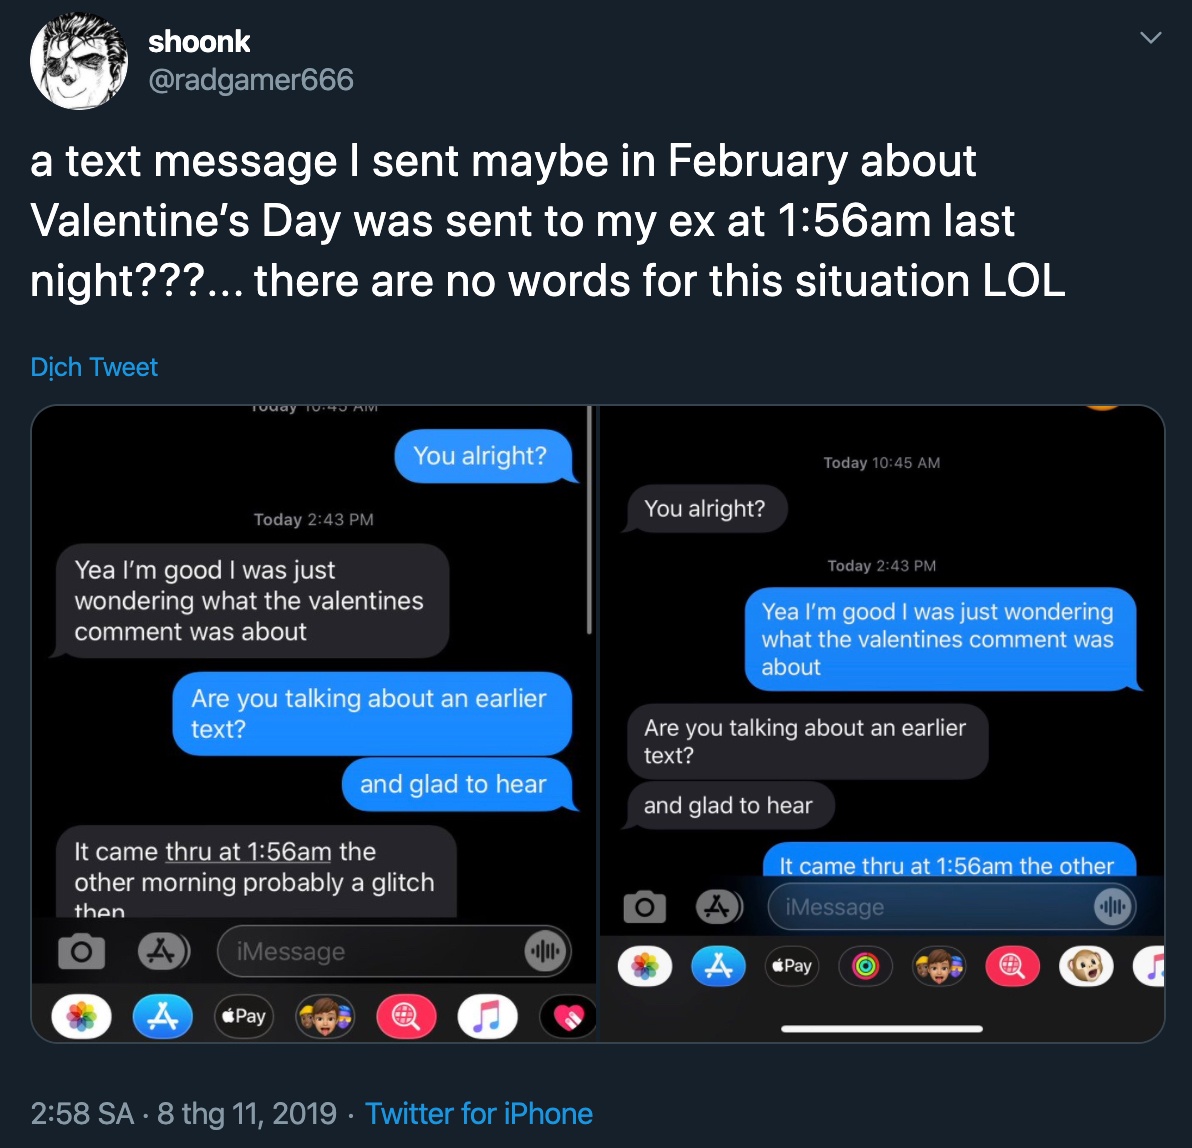Select the Photos app icon in the left app drawer

click(81, 1016)
